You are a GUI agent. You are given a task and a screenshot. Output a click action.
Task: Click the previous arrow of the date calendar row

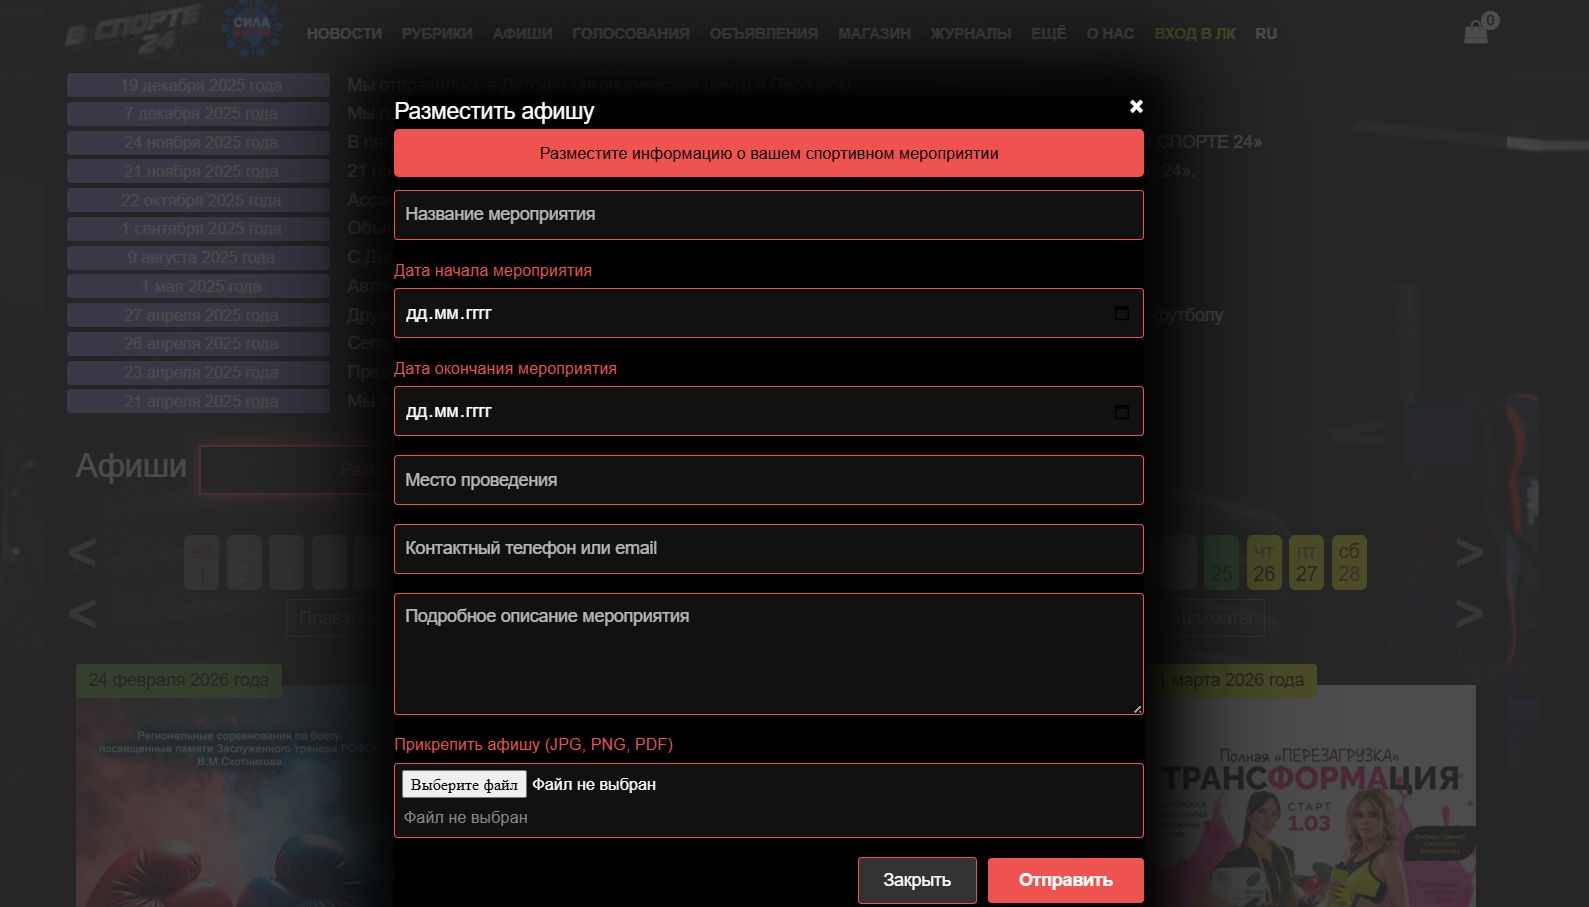click(82, 552)
